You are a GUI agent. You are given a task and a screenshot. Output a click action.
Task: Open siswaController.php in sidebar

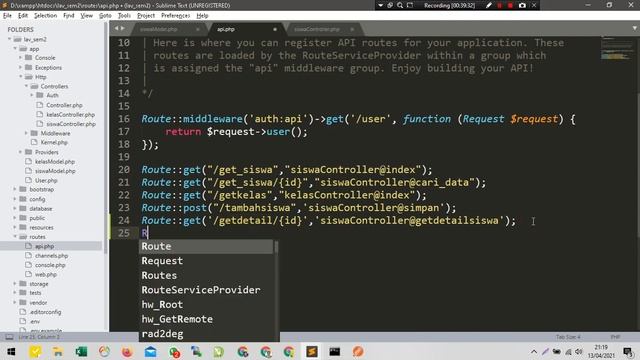click(x=71, y=124)
